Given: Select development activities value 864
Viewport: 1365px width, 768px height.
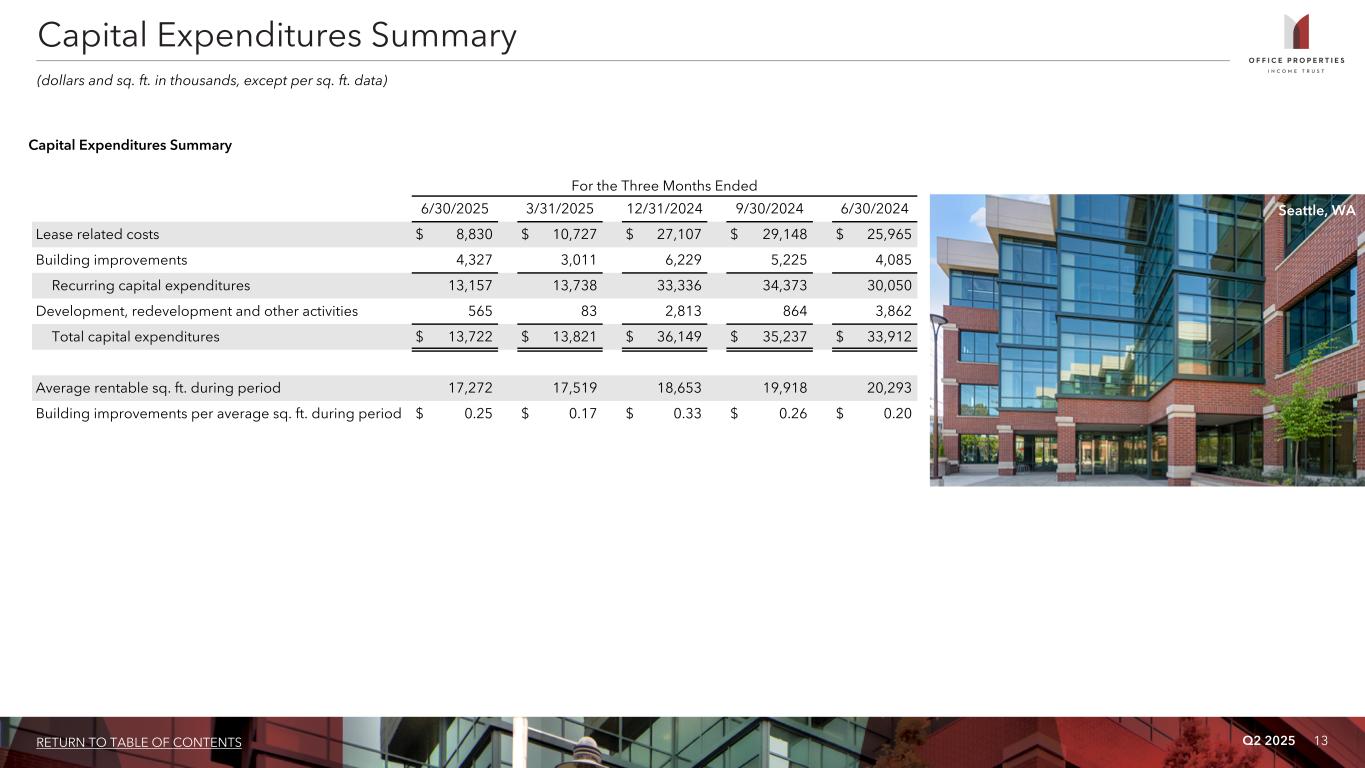Looking at the screenshot, I should pyautogui.click(x=794, y=311).
